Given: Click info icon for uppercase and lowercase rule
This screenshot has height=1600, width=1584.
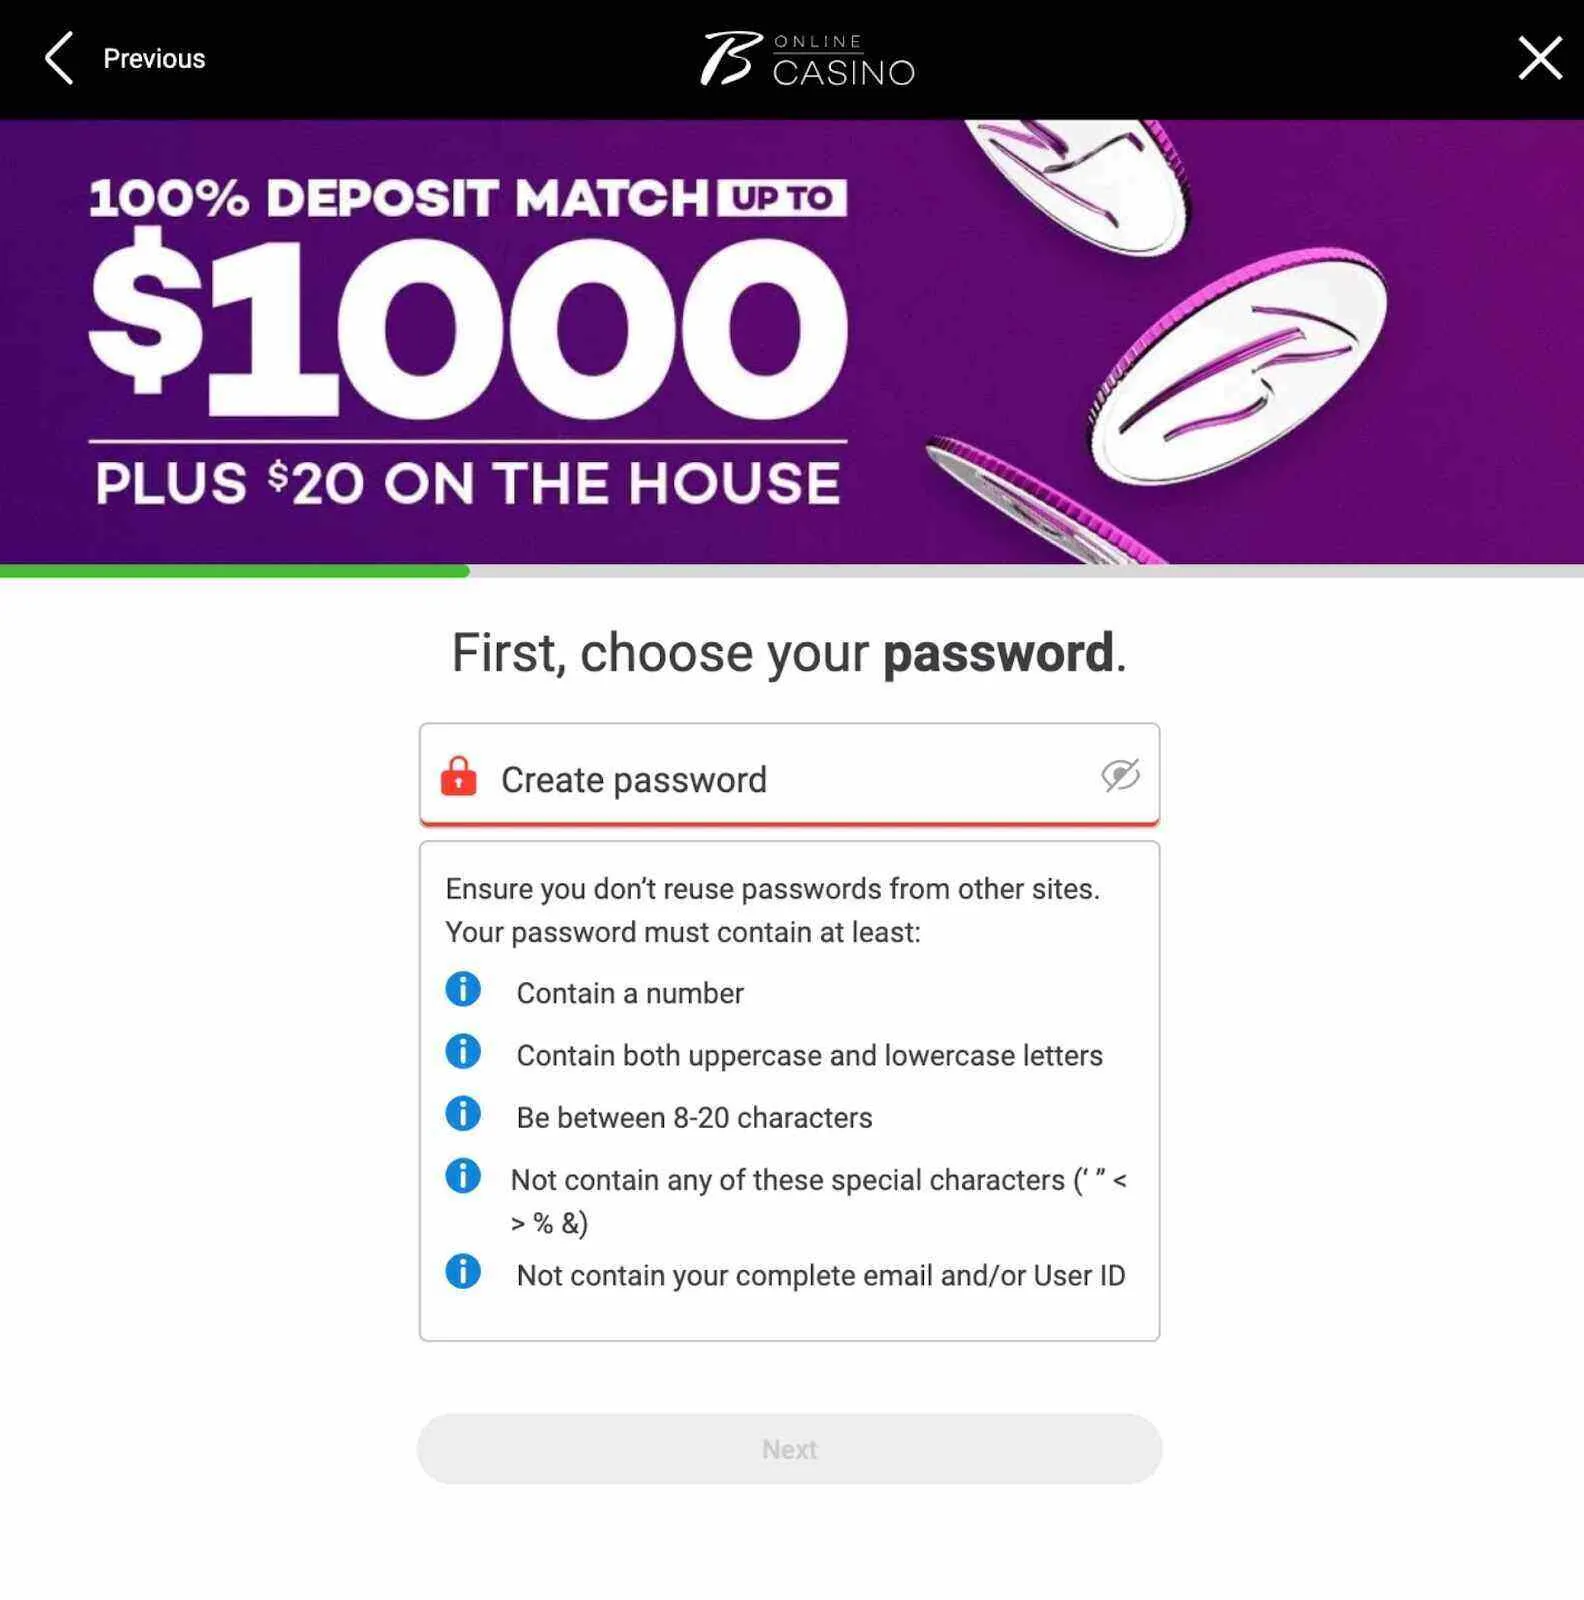Looking at the screenshot, I should pyautogui.click(x=463, y=1052).
